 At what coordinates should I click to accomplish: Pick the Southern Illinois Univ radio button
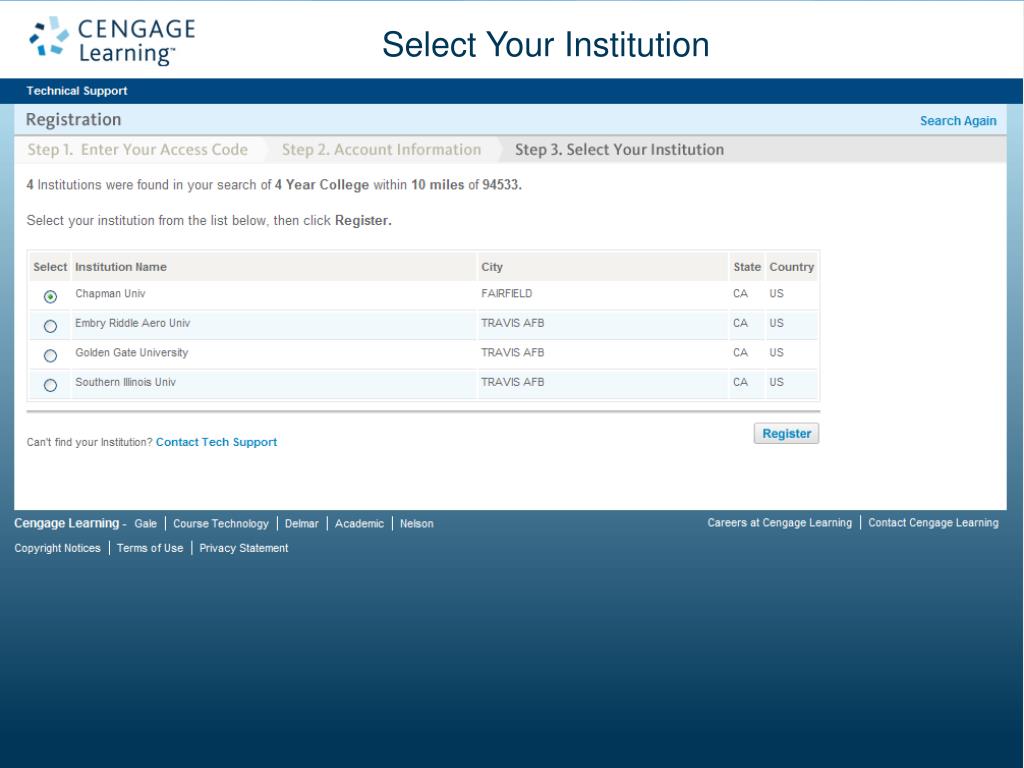pyautogui.click(x=50, y=385)
